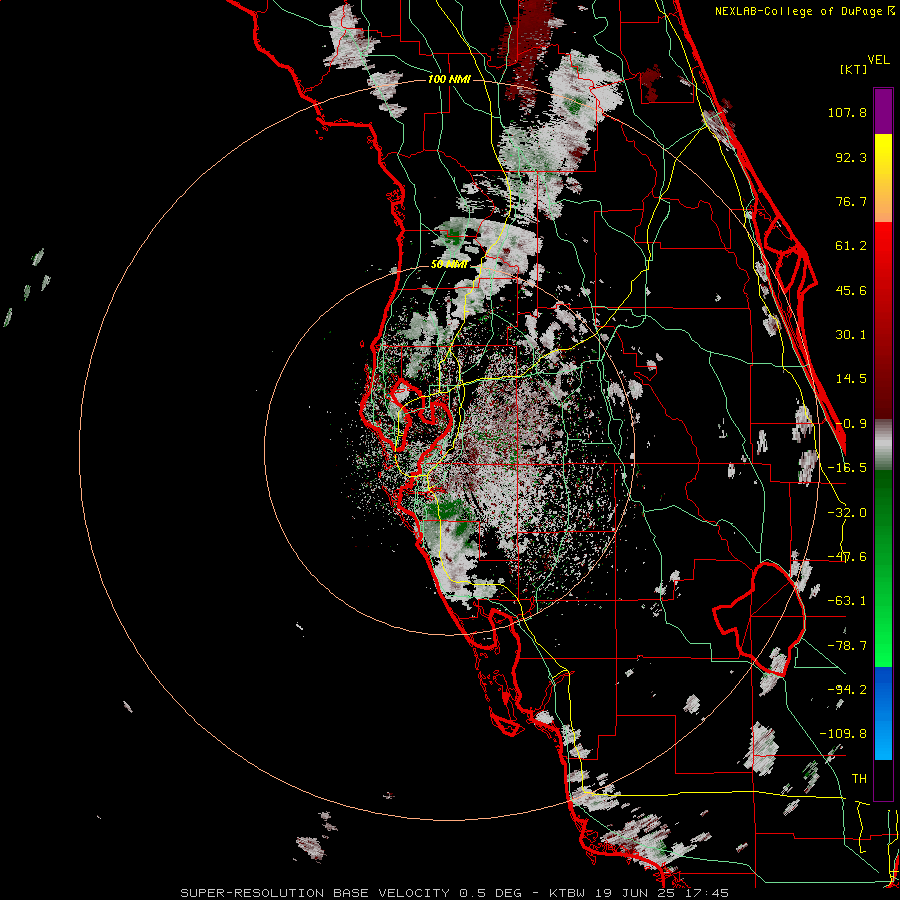The width and height of the screenshot is (900, 900).
Task: Click the -94.2 velocity scale value
Action: coord(847,689)
